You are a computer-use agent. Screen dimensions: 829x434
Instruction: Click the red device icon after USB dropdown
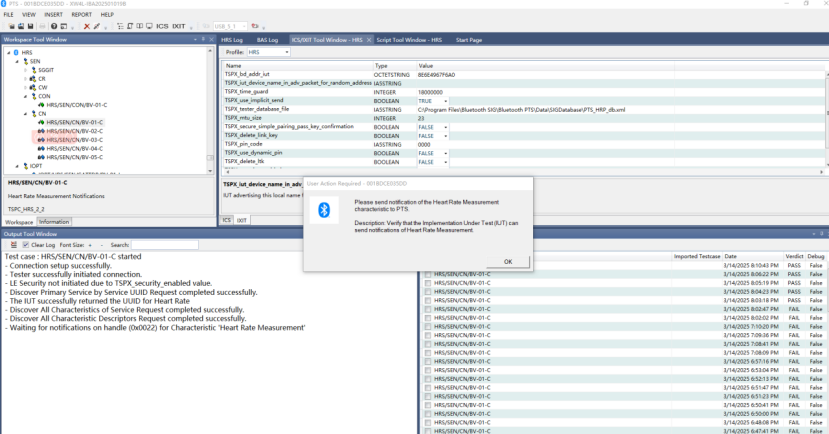[255, 26]
